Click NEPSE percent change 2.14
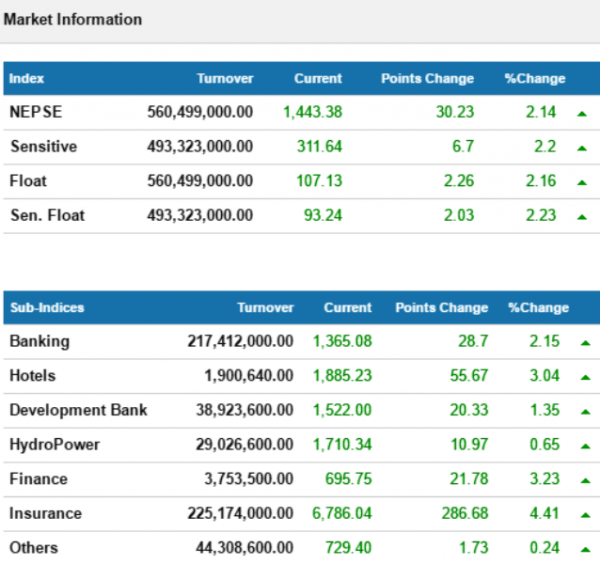Viewport: 600px width, 564px height. pyautogui.click(x=541, y=112)
